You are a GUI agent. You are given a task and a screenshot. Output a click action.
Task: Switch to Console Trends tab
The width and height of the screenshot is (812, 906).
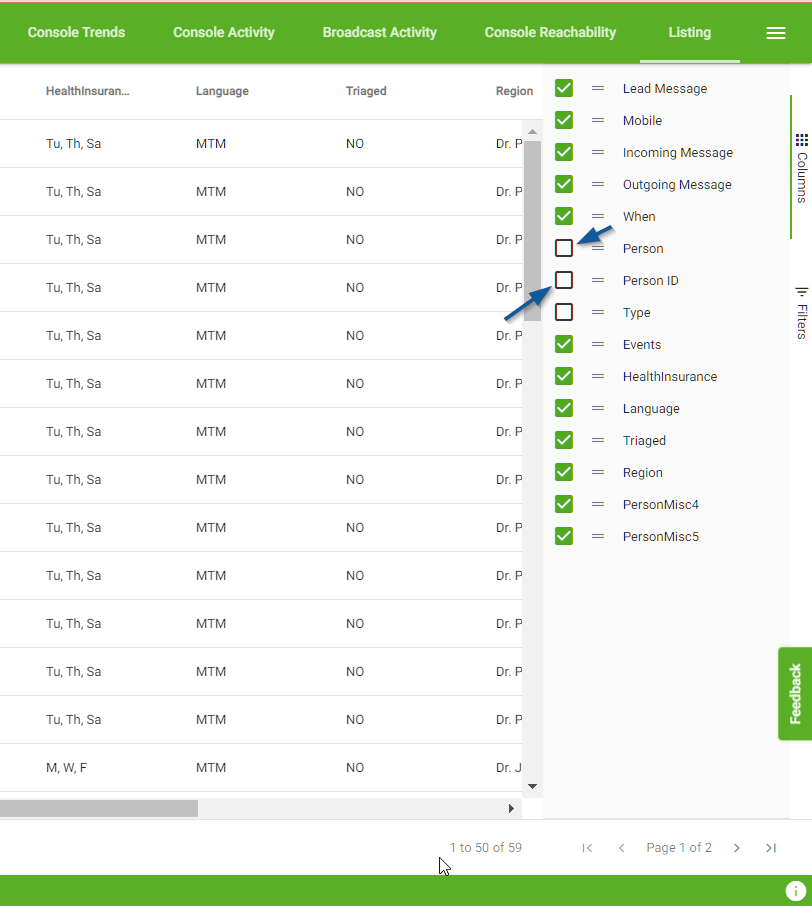coord(76,32)
